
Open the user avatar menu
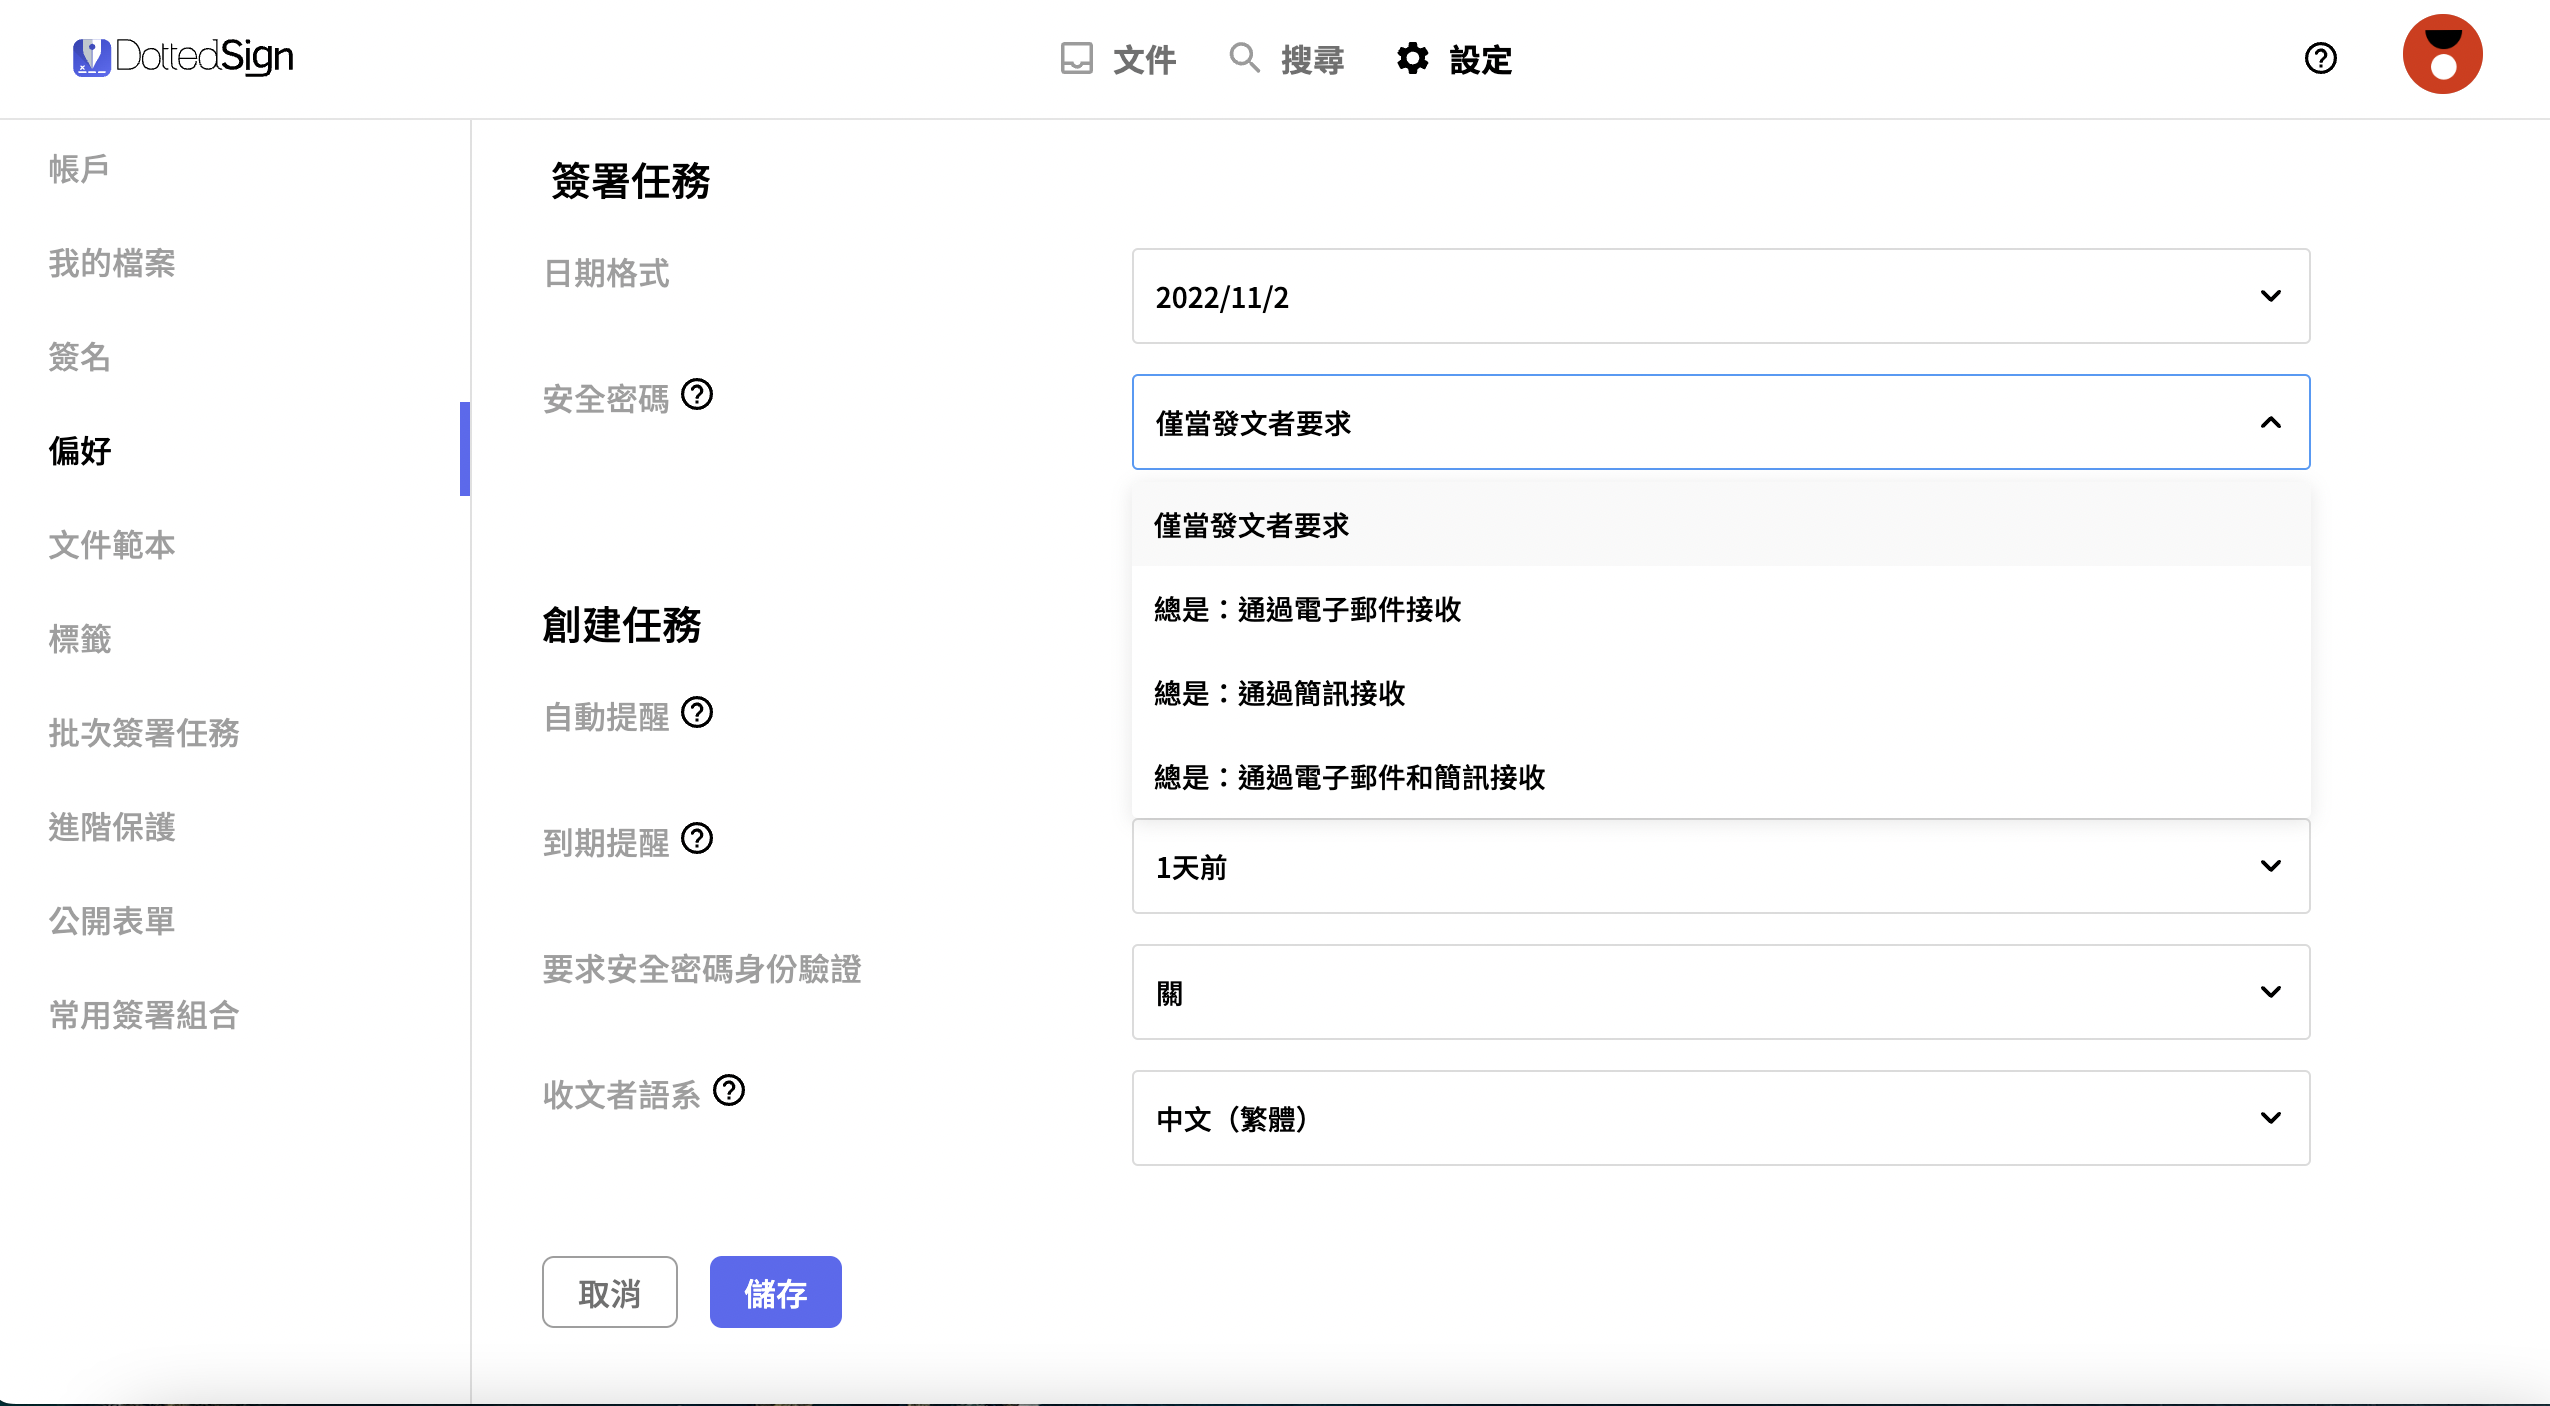click(x=2442, y=55)
